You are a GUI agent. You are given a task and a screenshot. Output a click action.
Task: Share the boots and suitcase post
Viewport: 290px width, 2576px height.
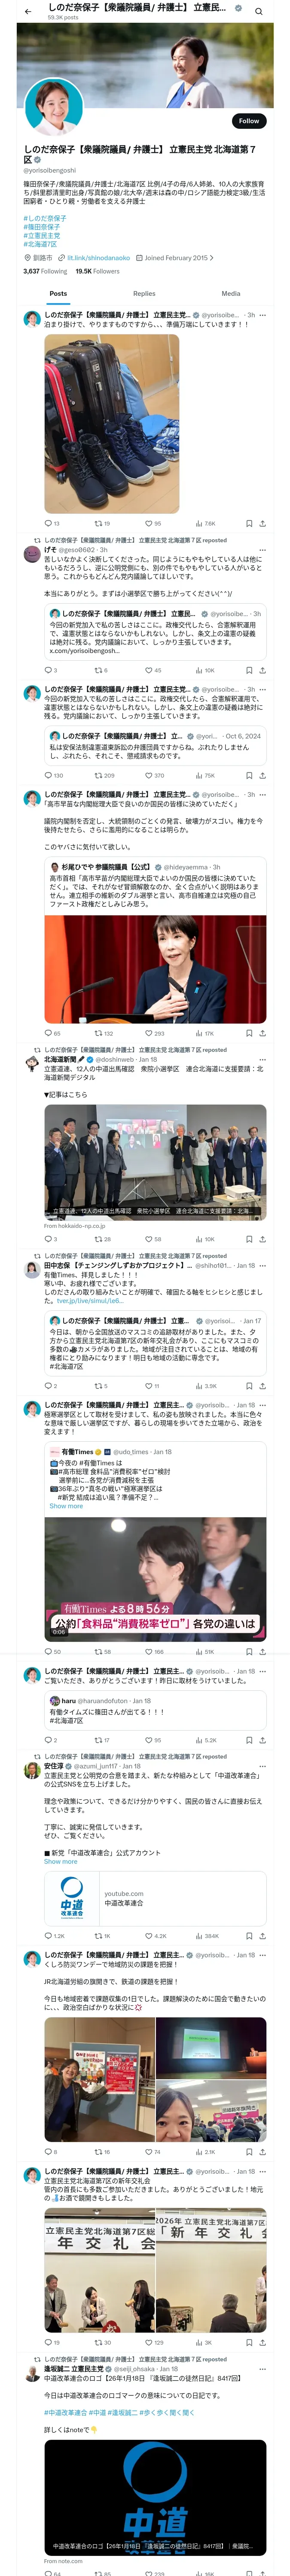(262, 523)
